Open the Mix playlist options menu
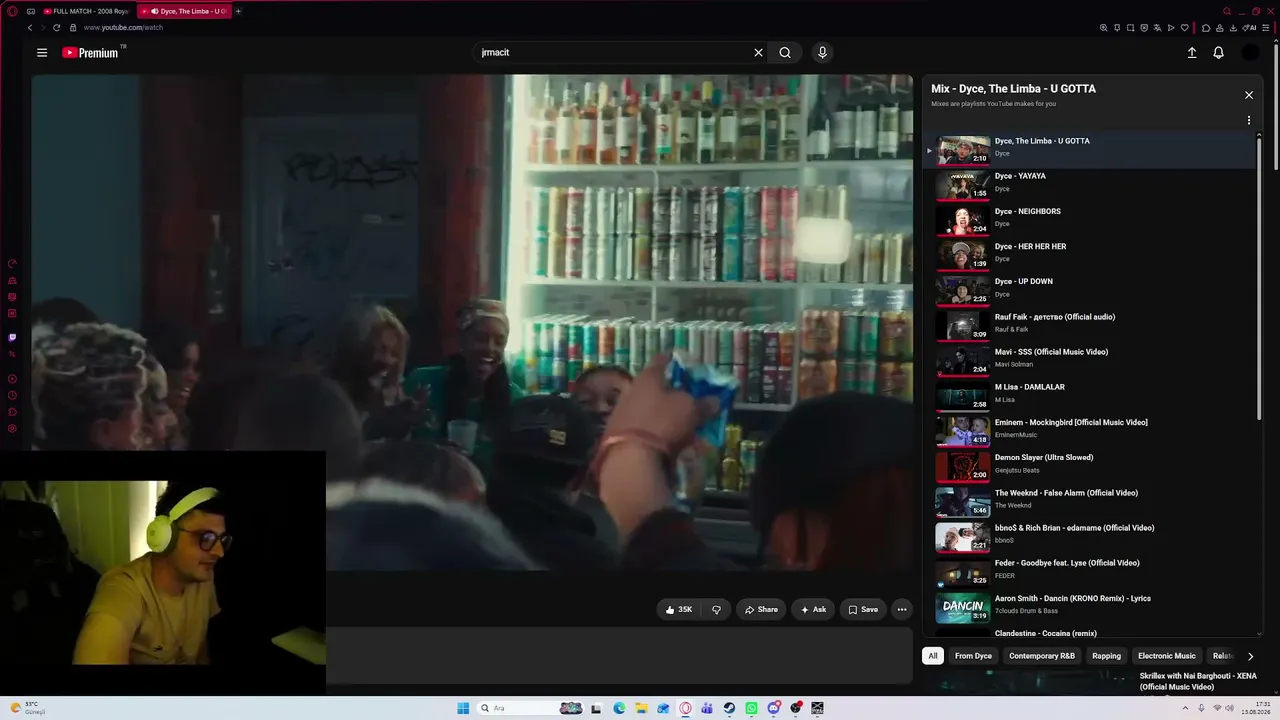 click(1248, 120)
